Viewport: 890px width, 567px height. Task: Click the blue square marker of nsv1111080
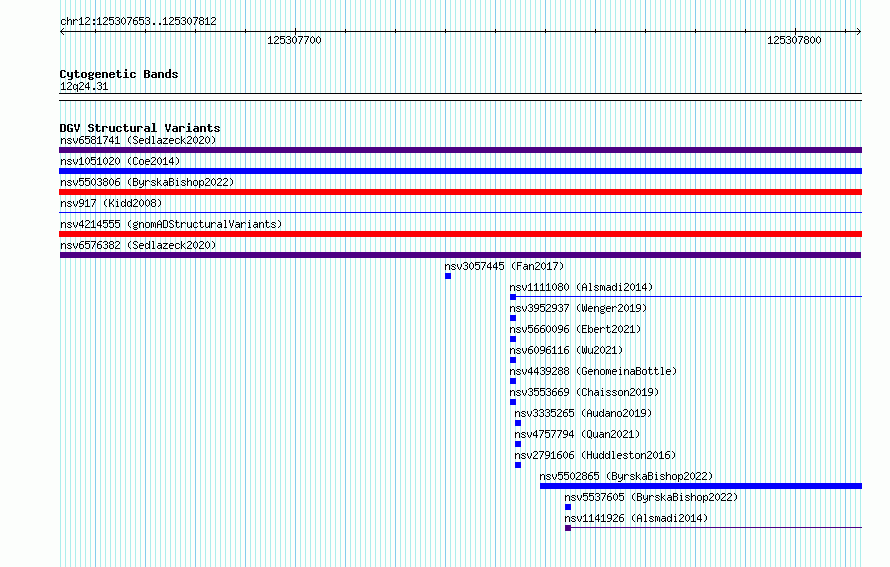[x=513, y=297]
